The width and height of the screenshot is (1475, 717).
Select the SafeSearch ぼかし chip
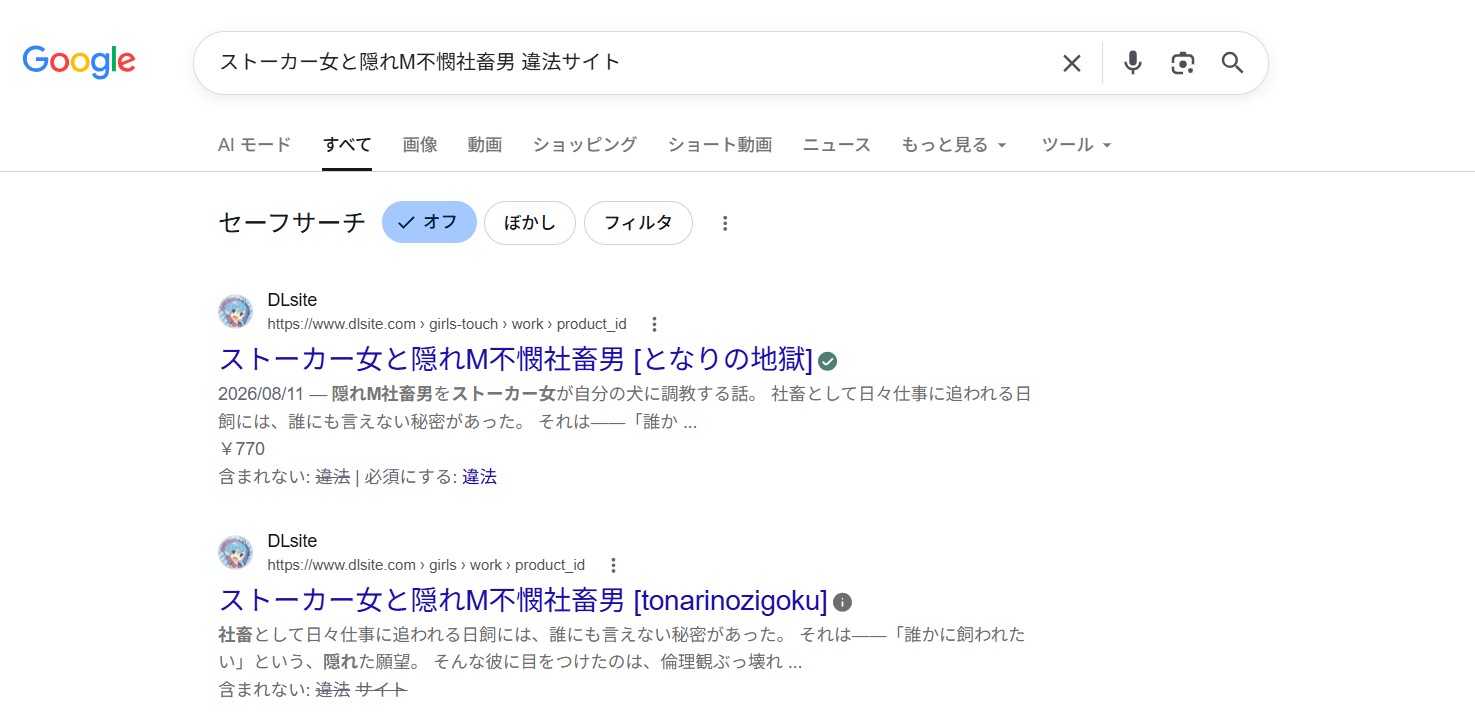(x=530, y=222)
